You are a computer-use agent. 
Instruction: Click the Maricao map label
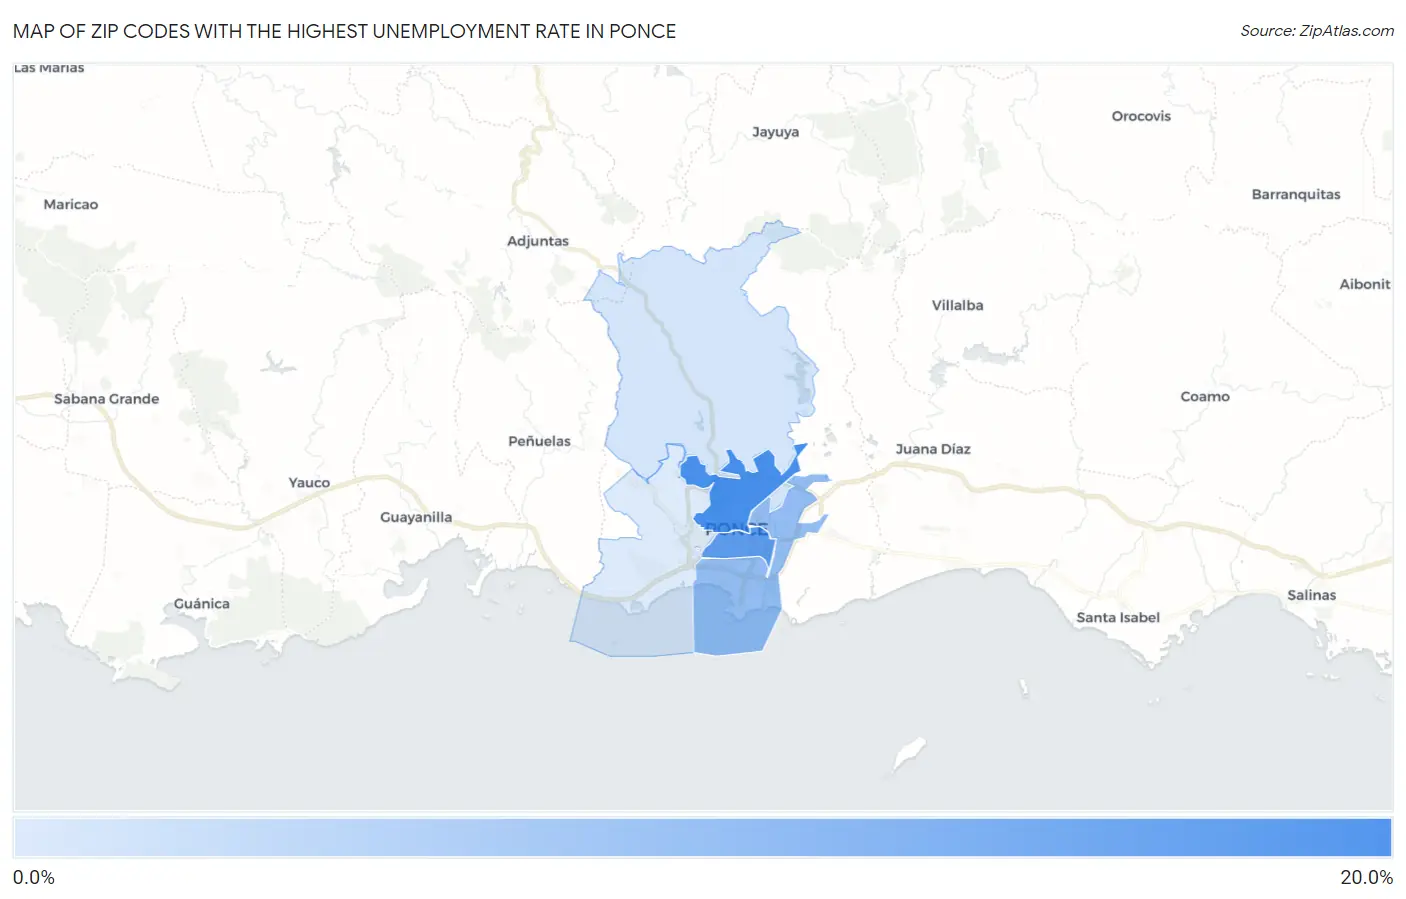(x=71, y=204)
